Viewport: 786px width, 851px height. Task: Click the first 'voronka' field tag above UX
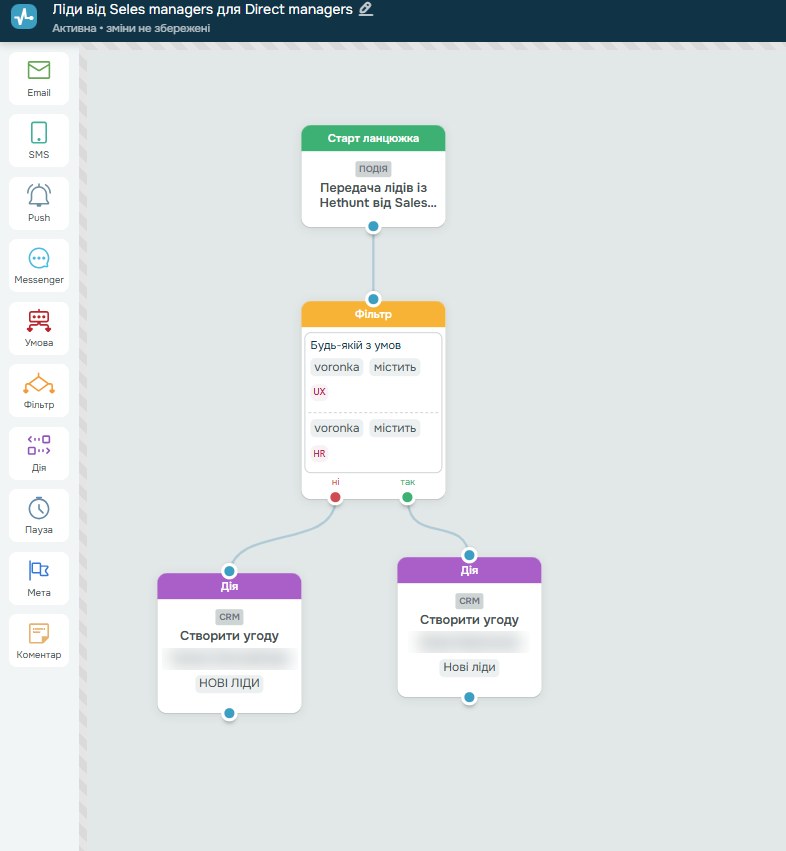337,367
